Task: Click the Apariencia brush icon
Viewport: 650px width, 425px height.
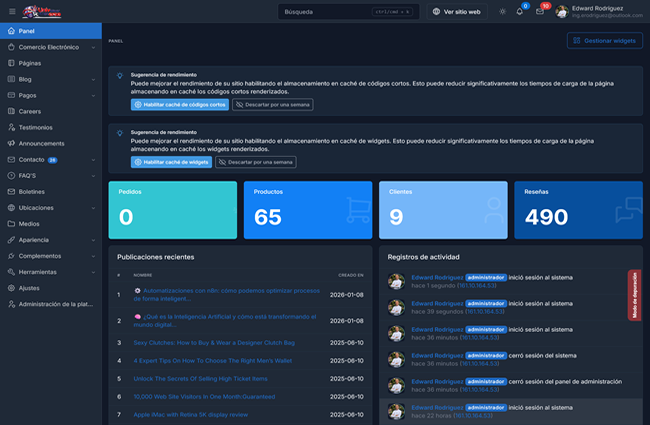Action: [11, 240]
